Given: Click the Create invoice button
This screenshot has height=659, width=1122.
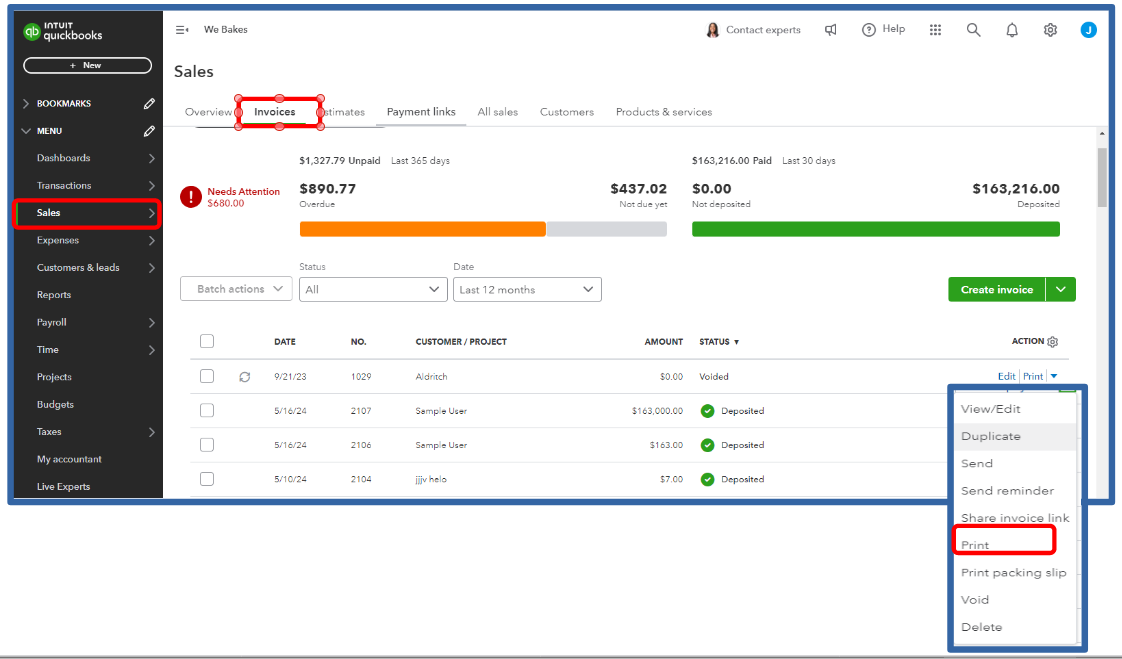Looking at the screenshot, I should (x=996, y=288).
